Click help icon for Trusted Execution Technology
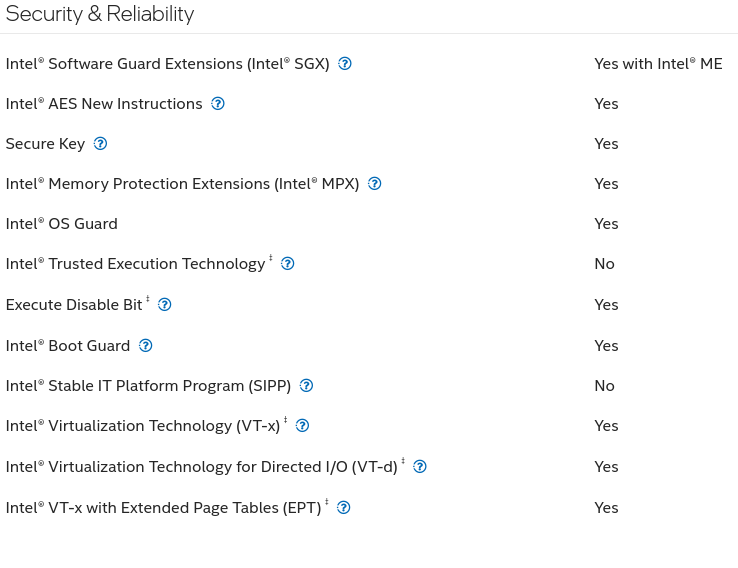738x568 pixels. (x=288, y=264)
